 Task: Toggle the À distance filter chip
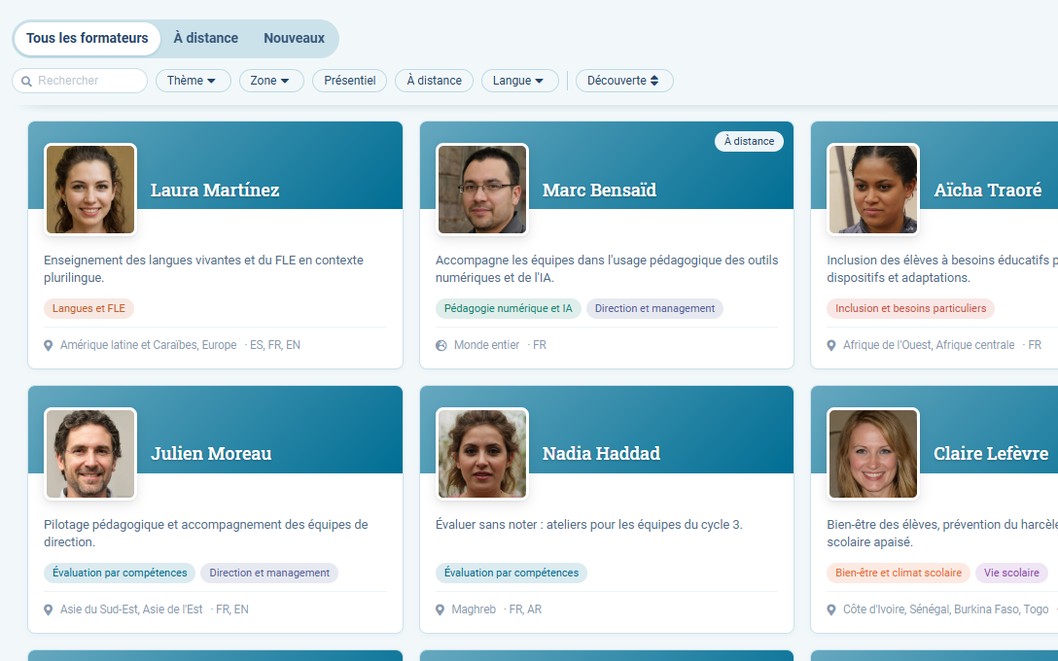(434, 81)
